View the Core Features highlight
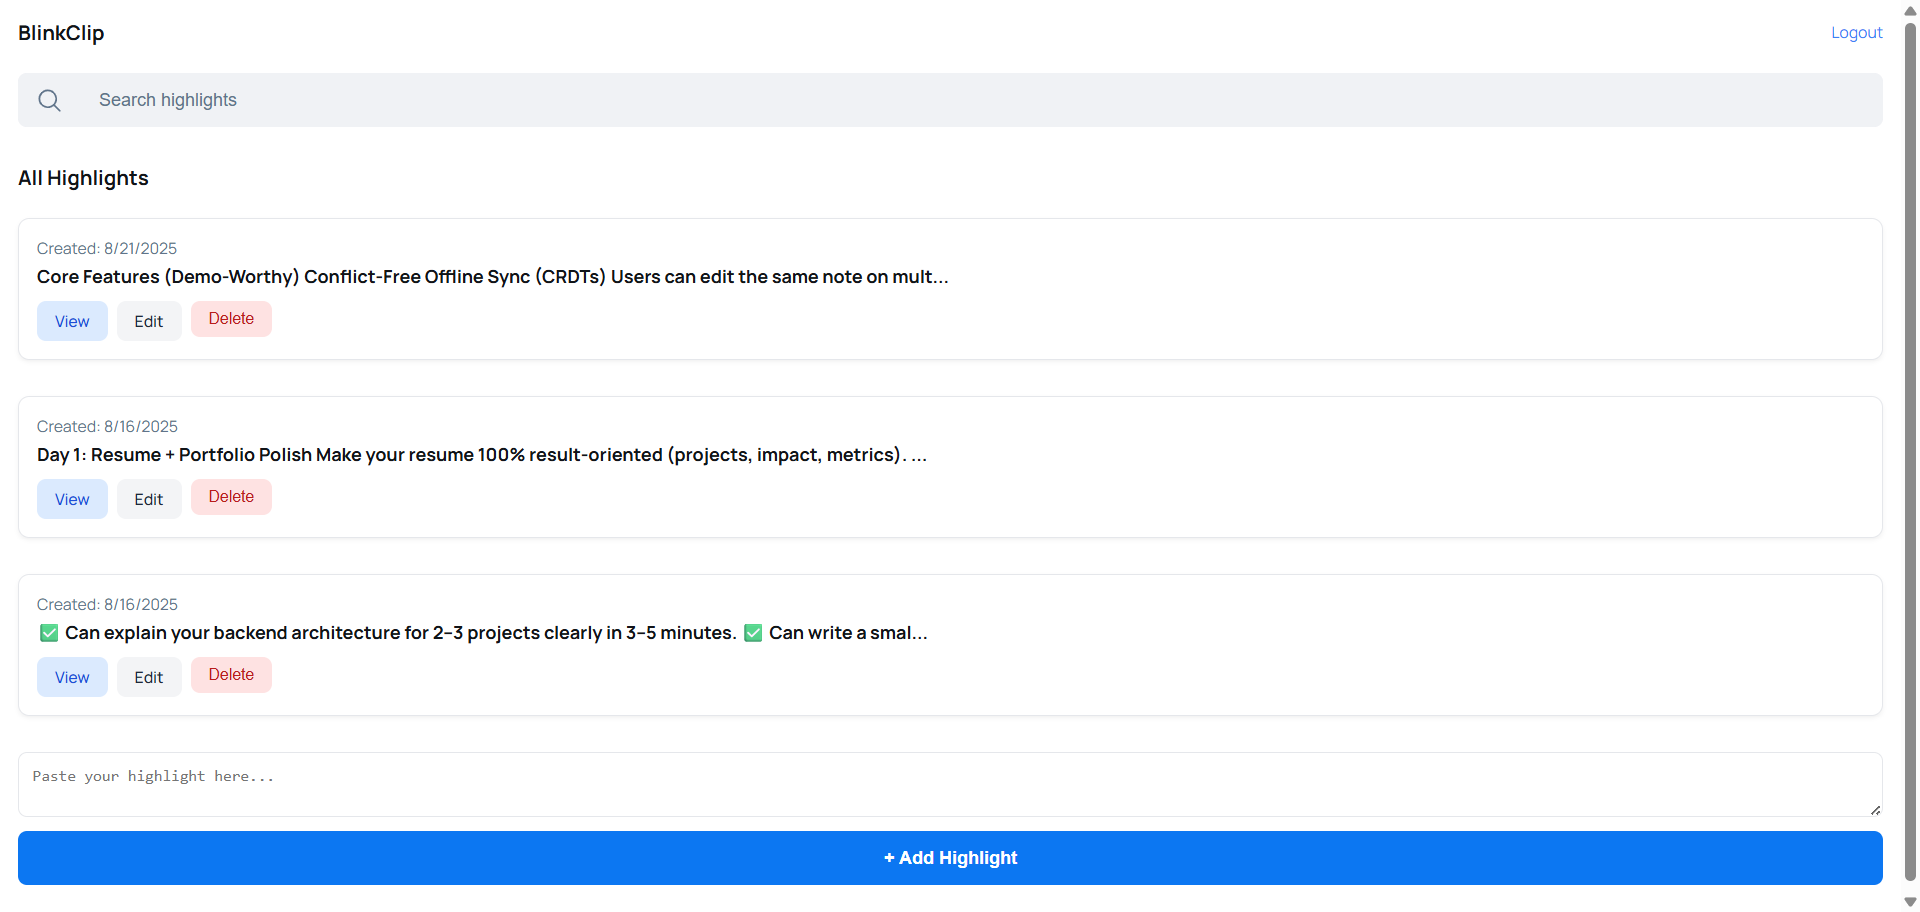The width and height of the screenshot is (1920, 912). [72, 321]
